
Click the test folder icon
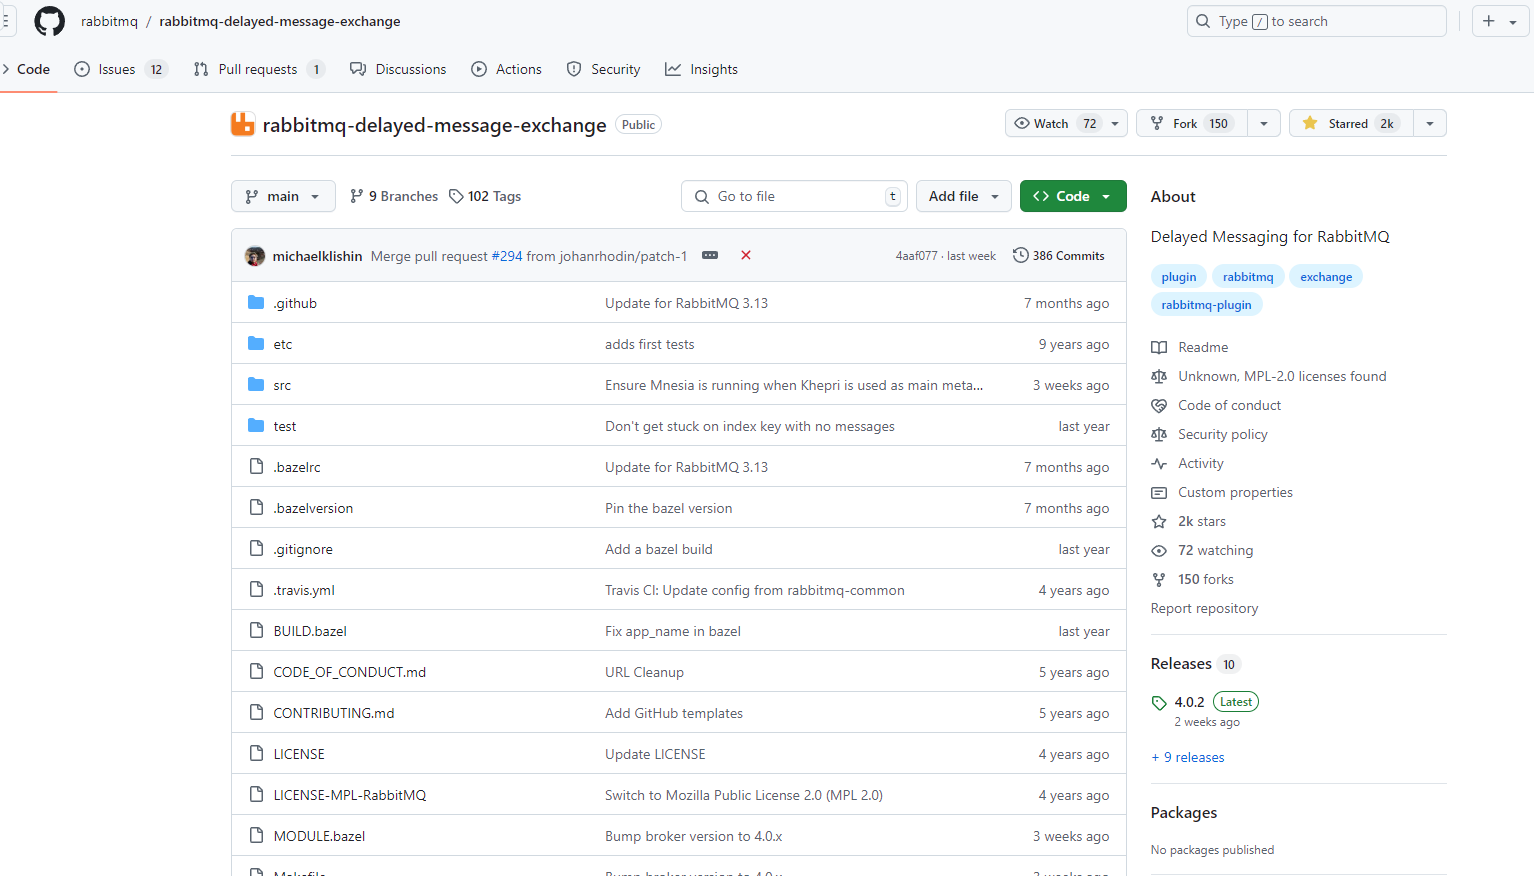click(256, 425)
